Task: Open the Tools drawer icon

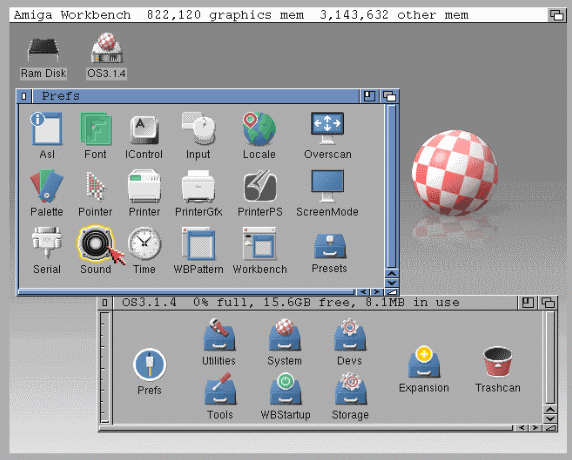Action: tap(220, 389)
